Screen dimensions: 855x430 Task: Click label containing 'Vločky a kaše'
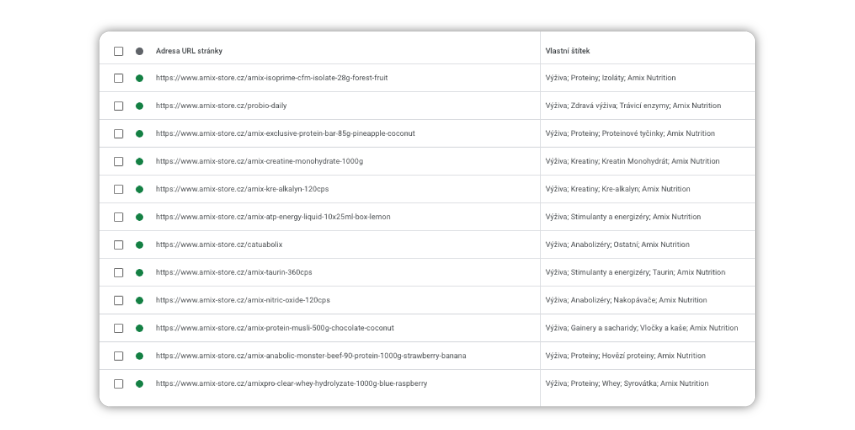coord(642,328)
